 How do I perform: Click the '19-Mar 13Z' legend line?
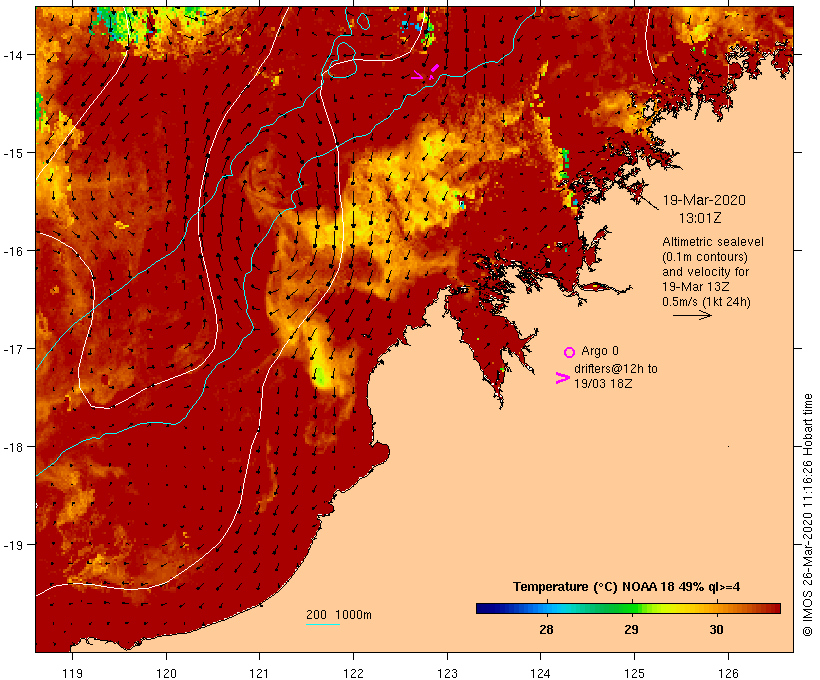696,287
